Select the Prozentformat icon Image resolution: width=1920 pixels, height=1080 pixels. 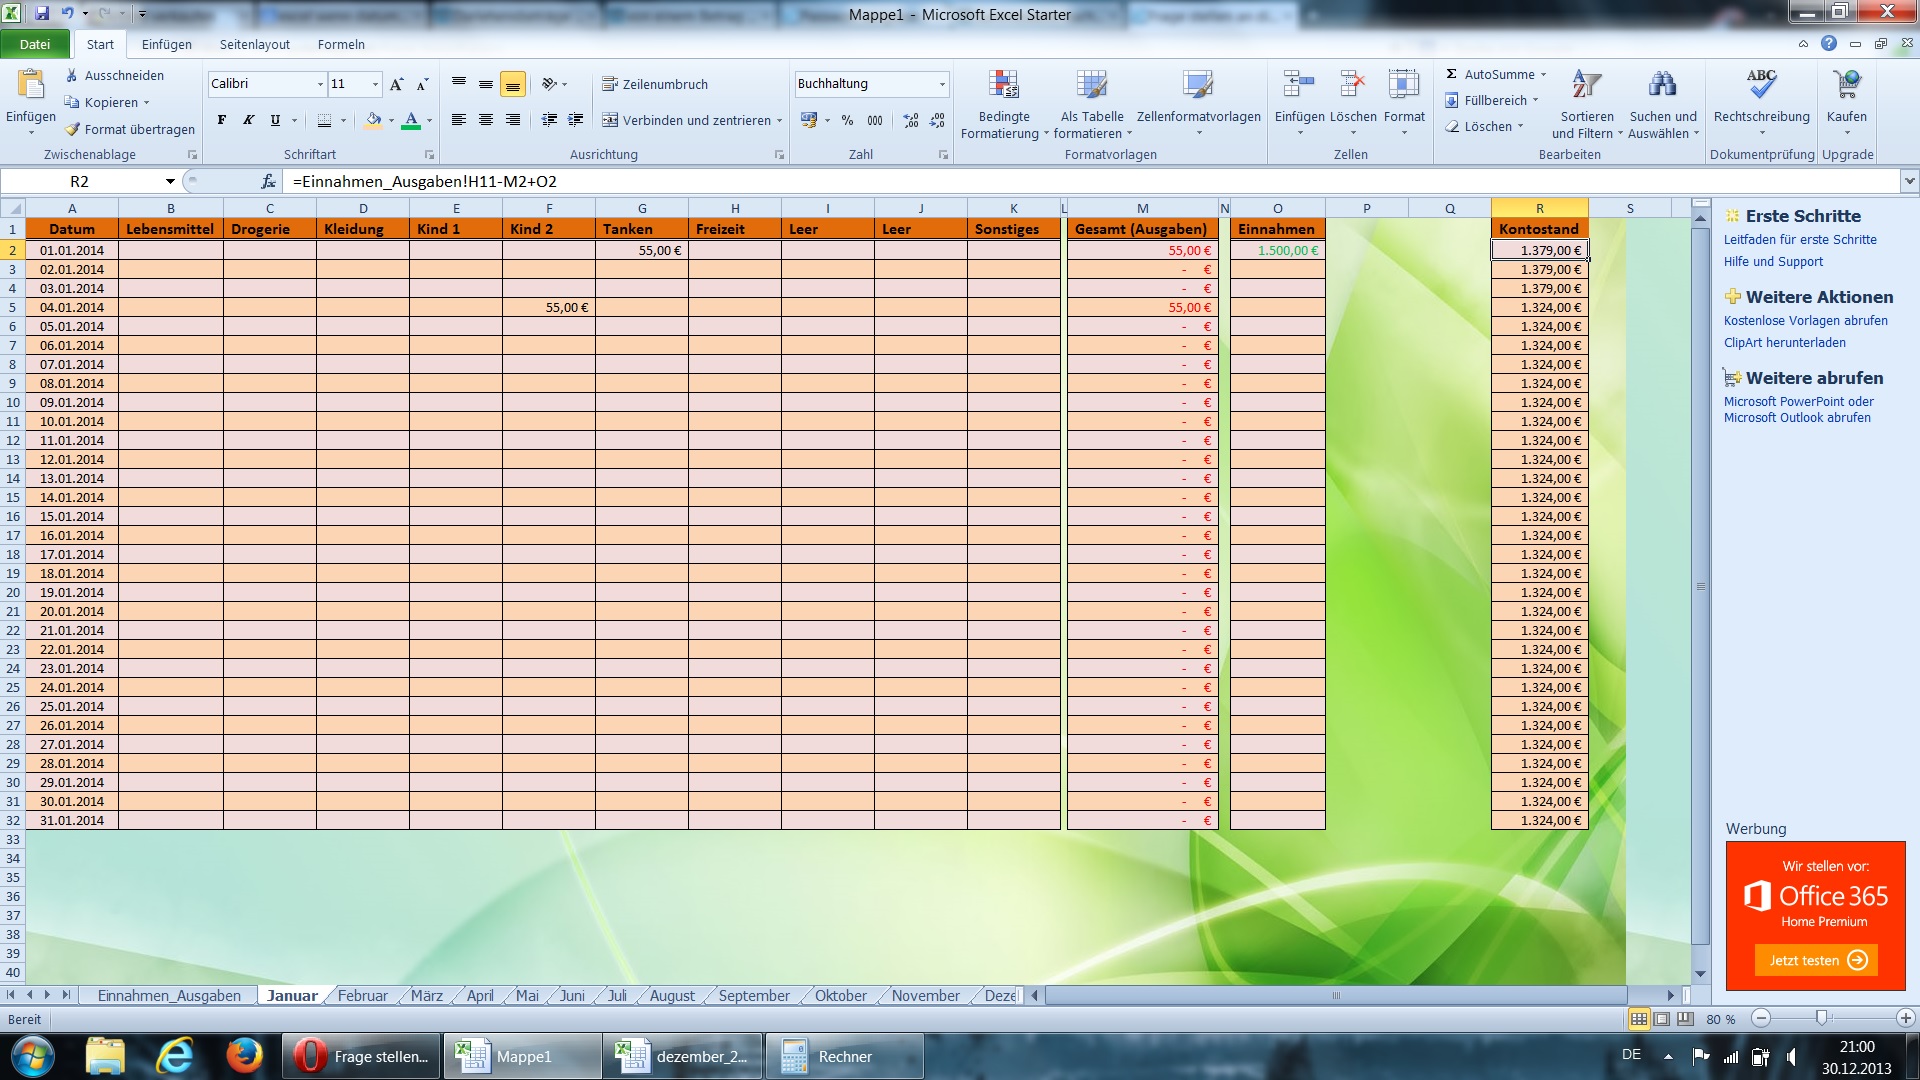tap(846, 120)
